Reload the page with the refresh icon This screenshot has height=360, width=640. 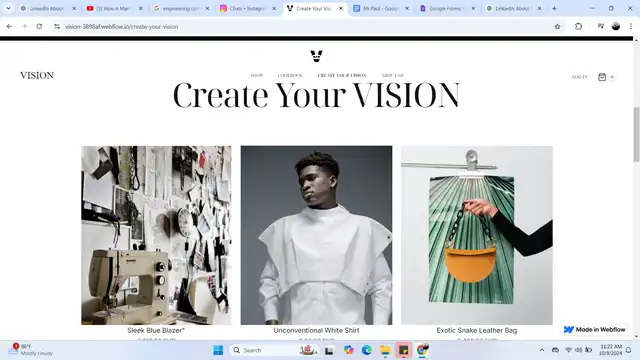click(x=39, y=27)
